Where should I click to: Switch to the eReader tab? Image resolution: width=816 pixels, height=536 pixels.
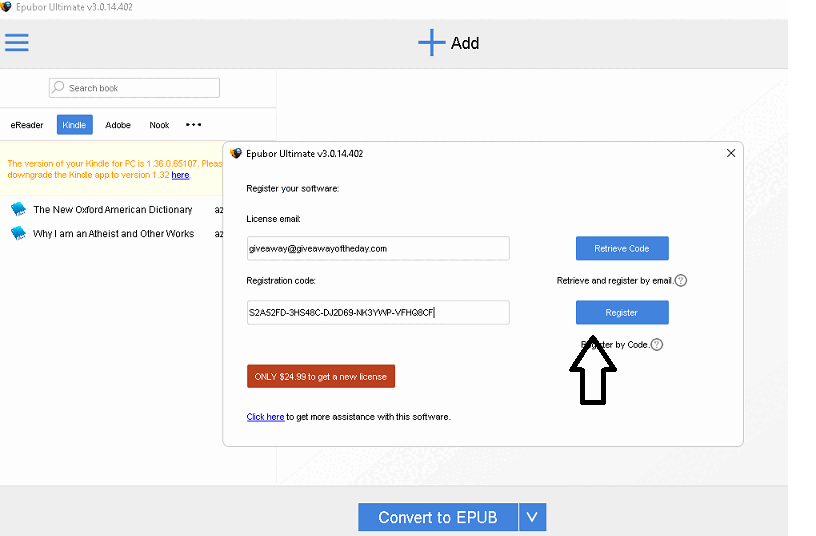[27, 125]
